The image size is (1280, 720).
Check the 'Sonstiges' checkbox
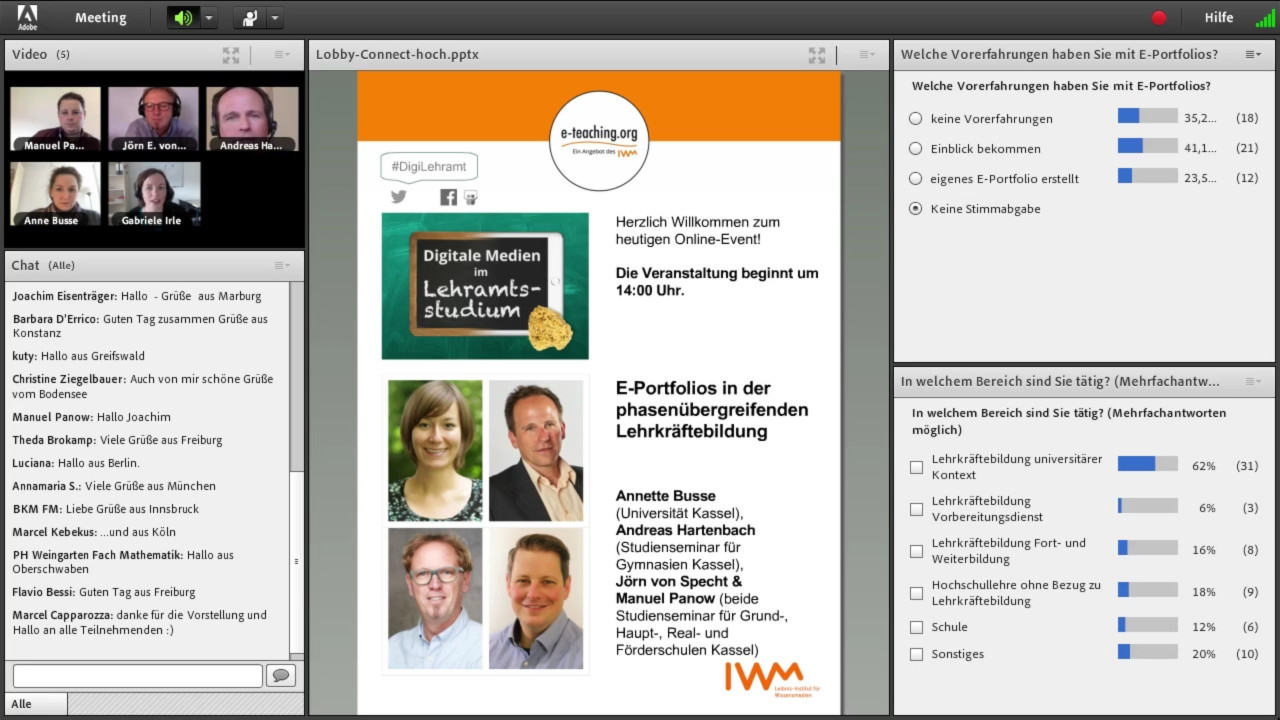[916, 655]
